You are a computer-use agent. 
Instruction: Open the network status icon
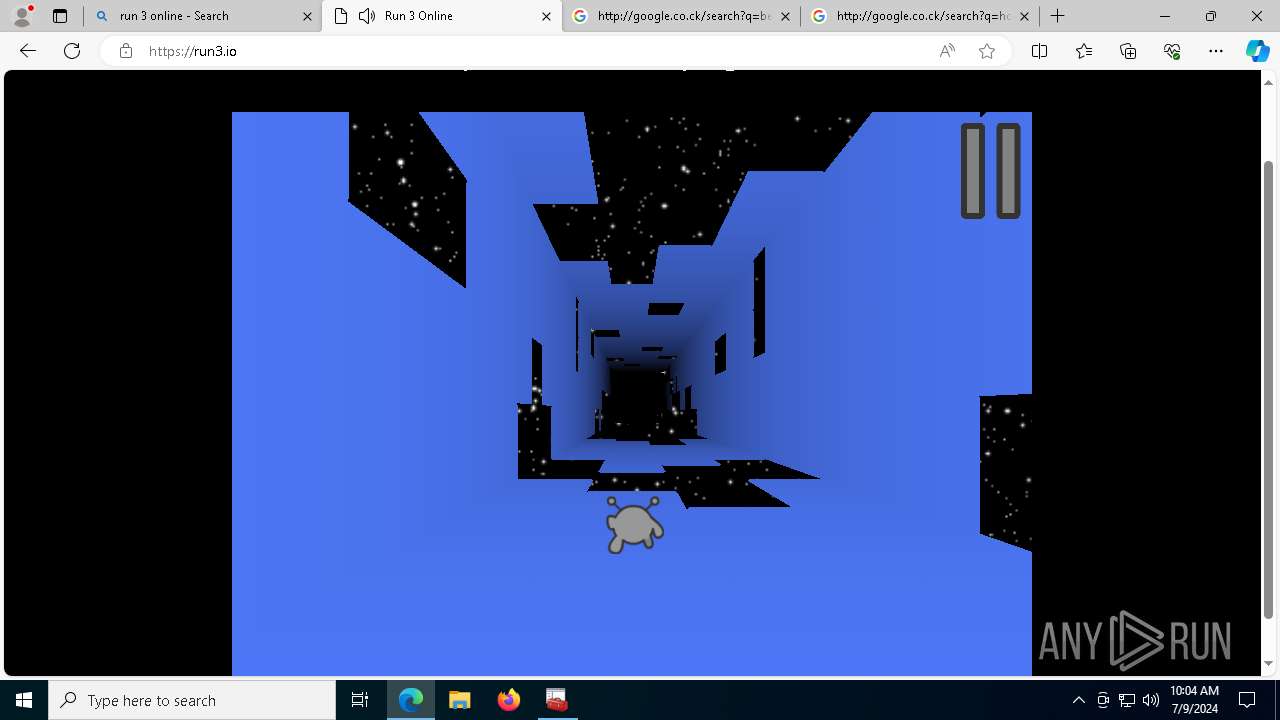coord(1126,700)
